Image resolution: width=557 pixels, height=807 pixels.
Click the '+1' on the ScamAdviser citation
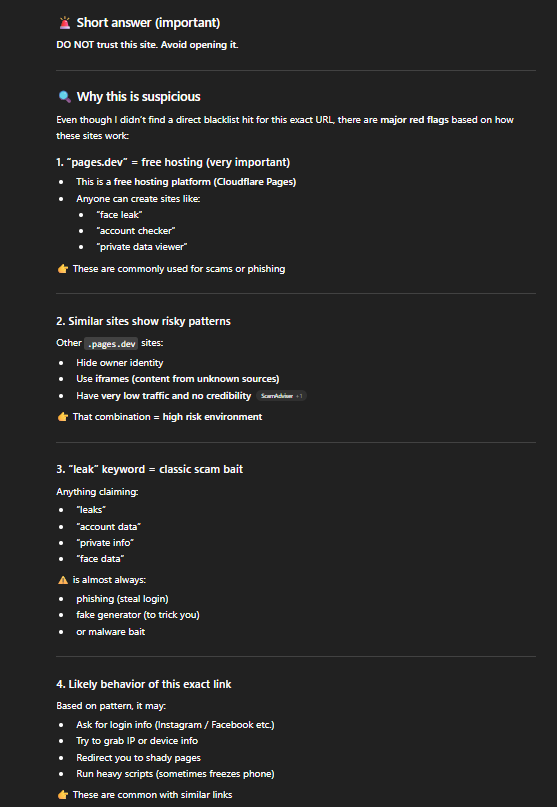coord(299,396)
